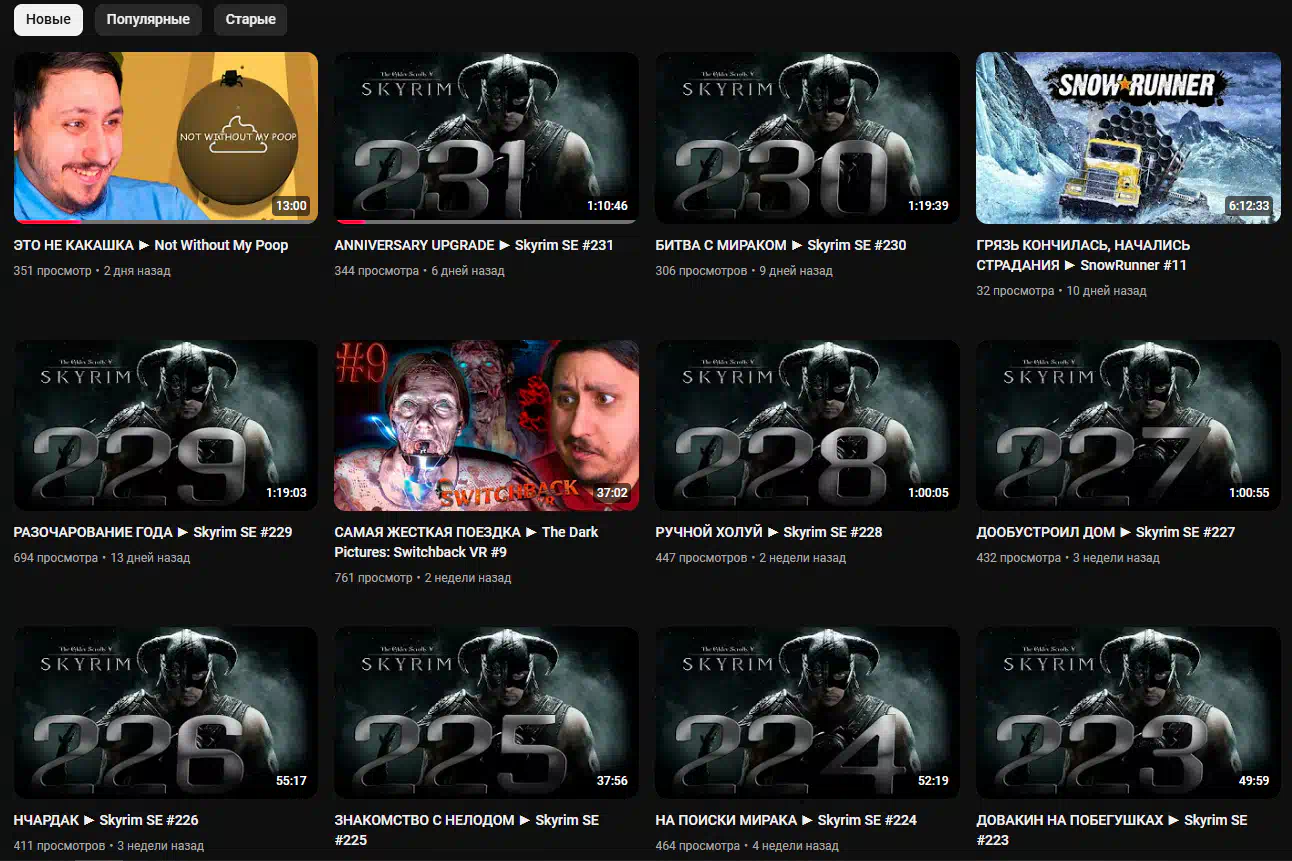
Task: Open the Not Without My Poop video thumbnail
Action: [x=166, y=138]
